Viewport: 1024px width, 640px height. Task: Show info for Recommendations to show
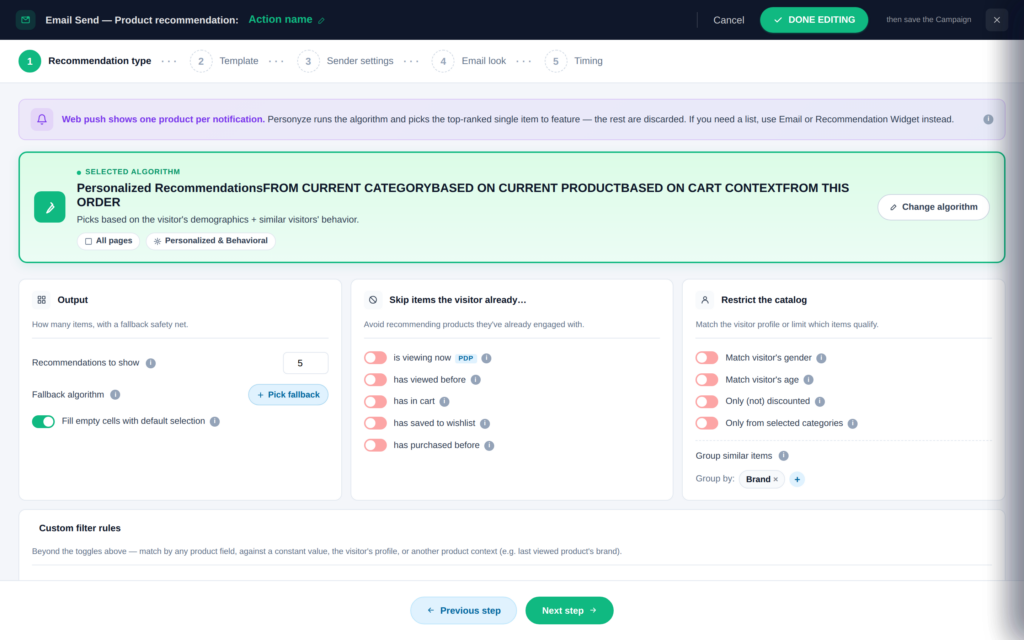(151, 363)
